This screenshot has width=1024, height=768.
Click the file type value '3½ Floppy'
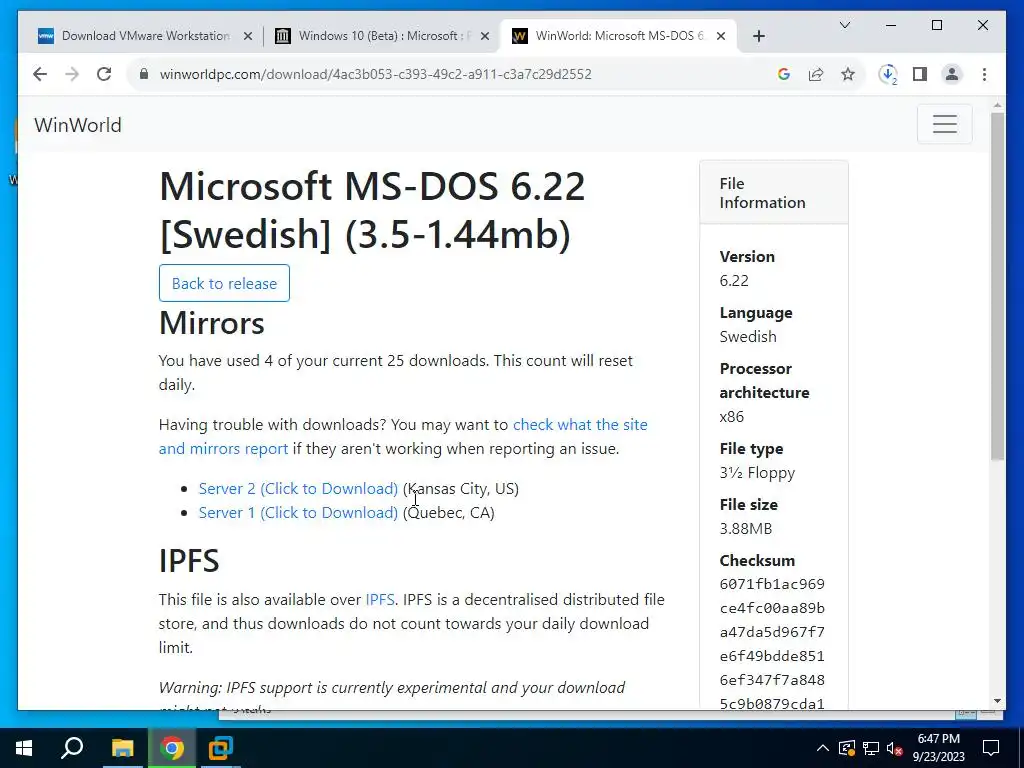(757, 473)
